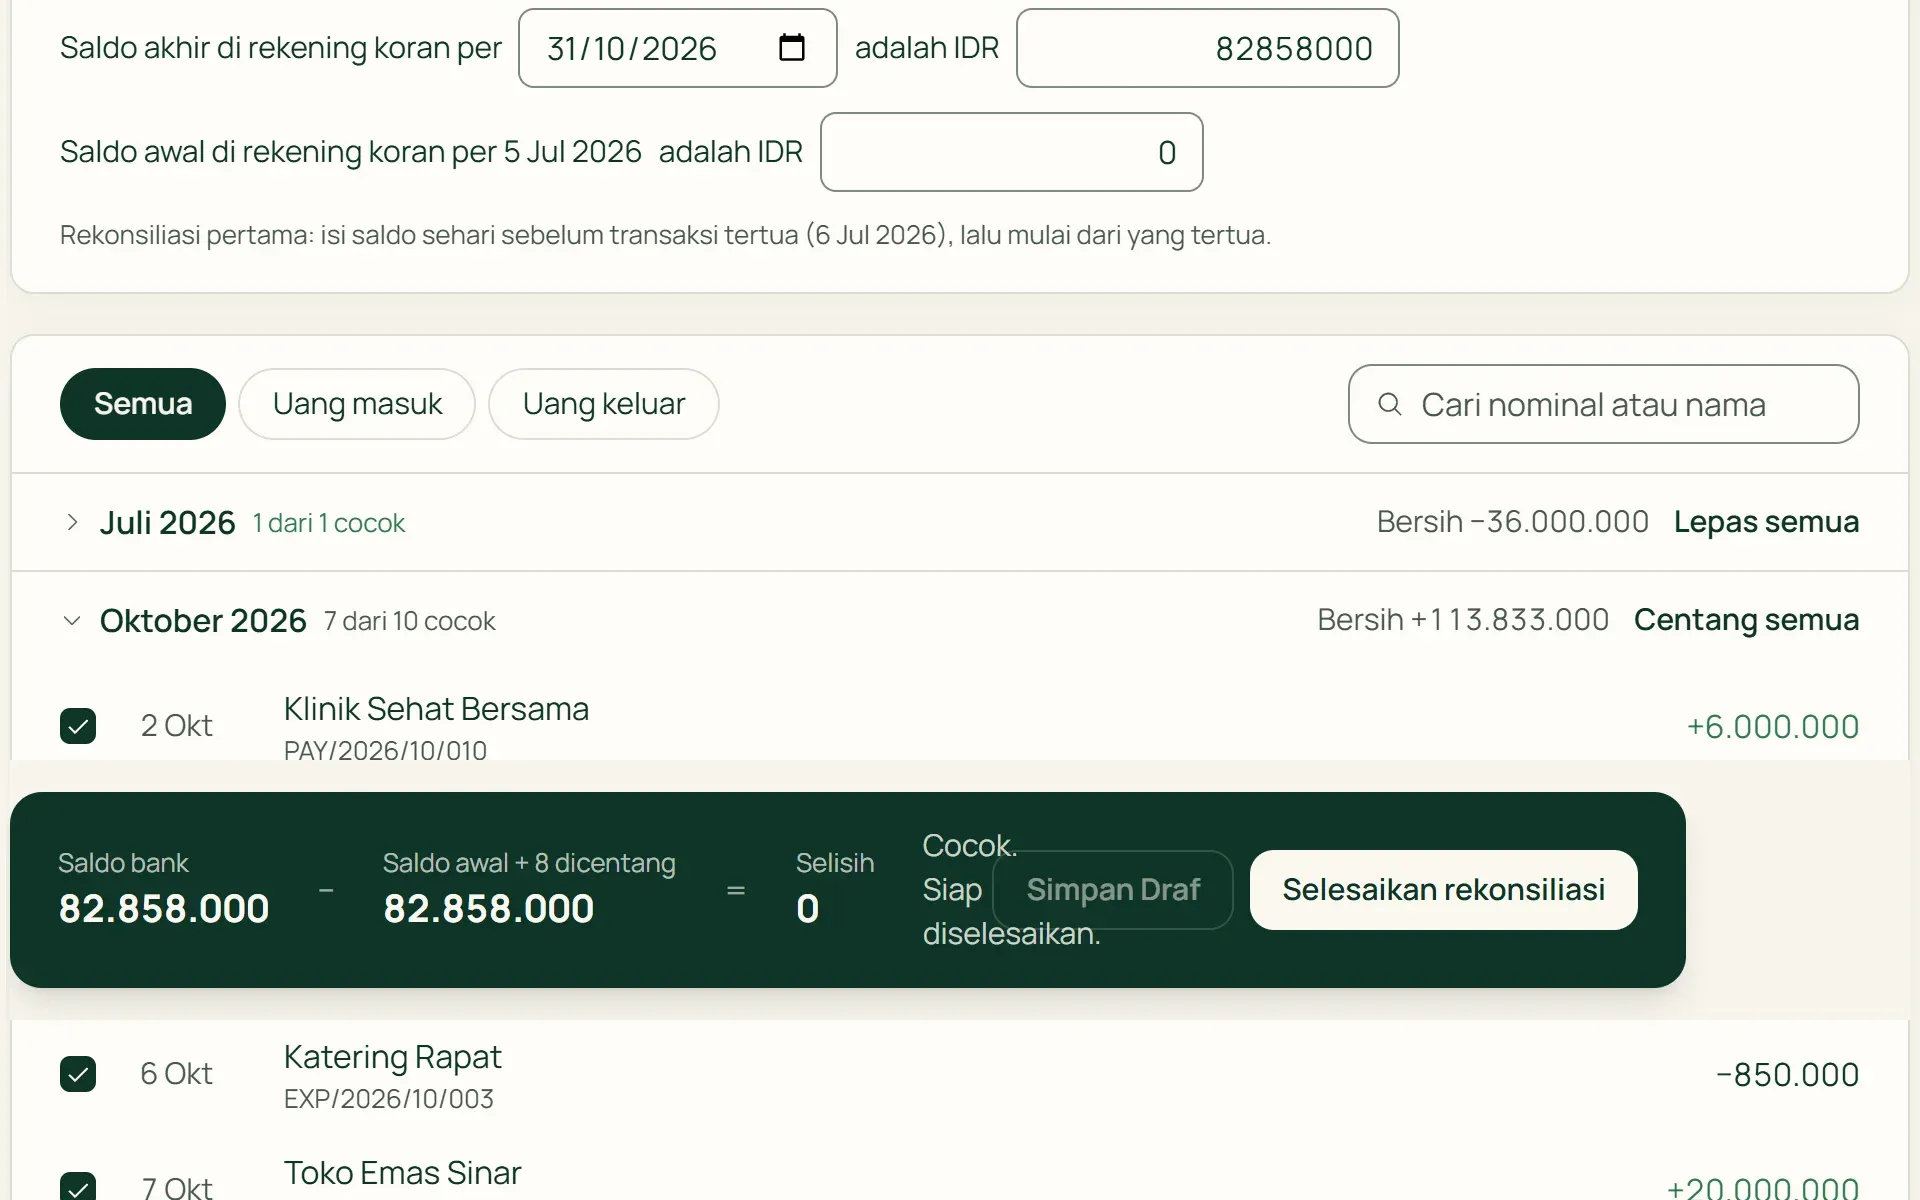Click the 1 dari 1 cocok label
The height and width of the screenshot is (1200, 1920).
[328, 523]
